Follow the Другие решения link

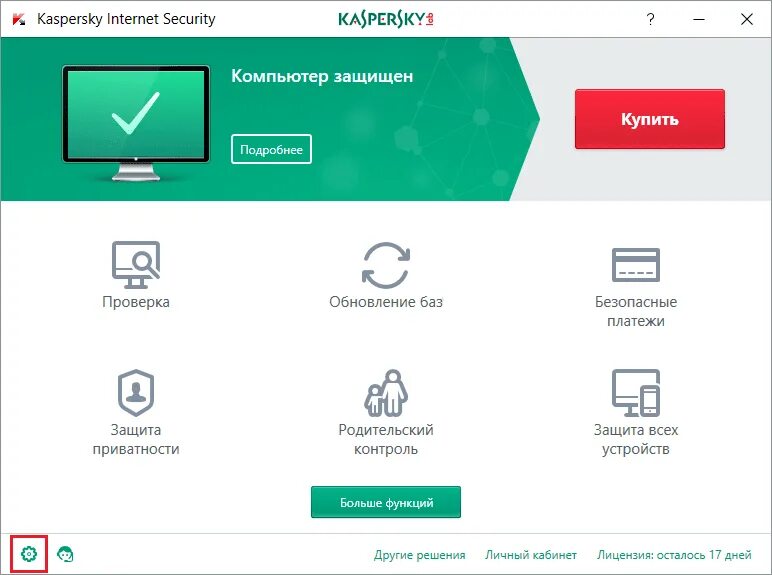click(x=419, y=555)
